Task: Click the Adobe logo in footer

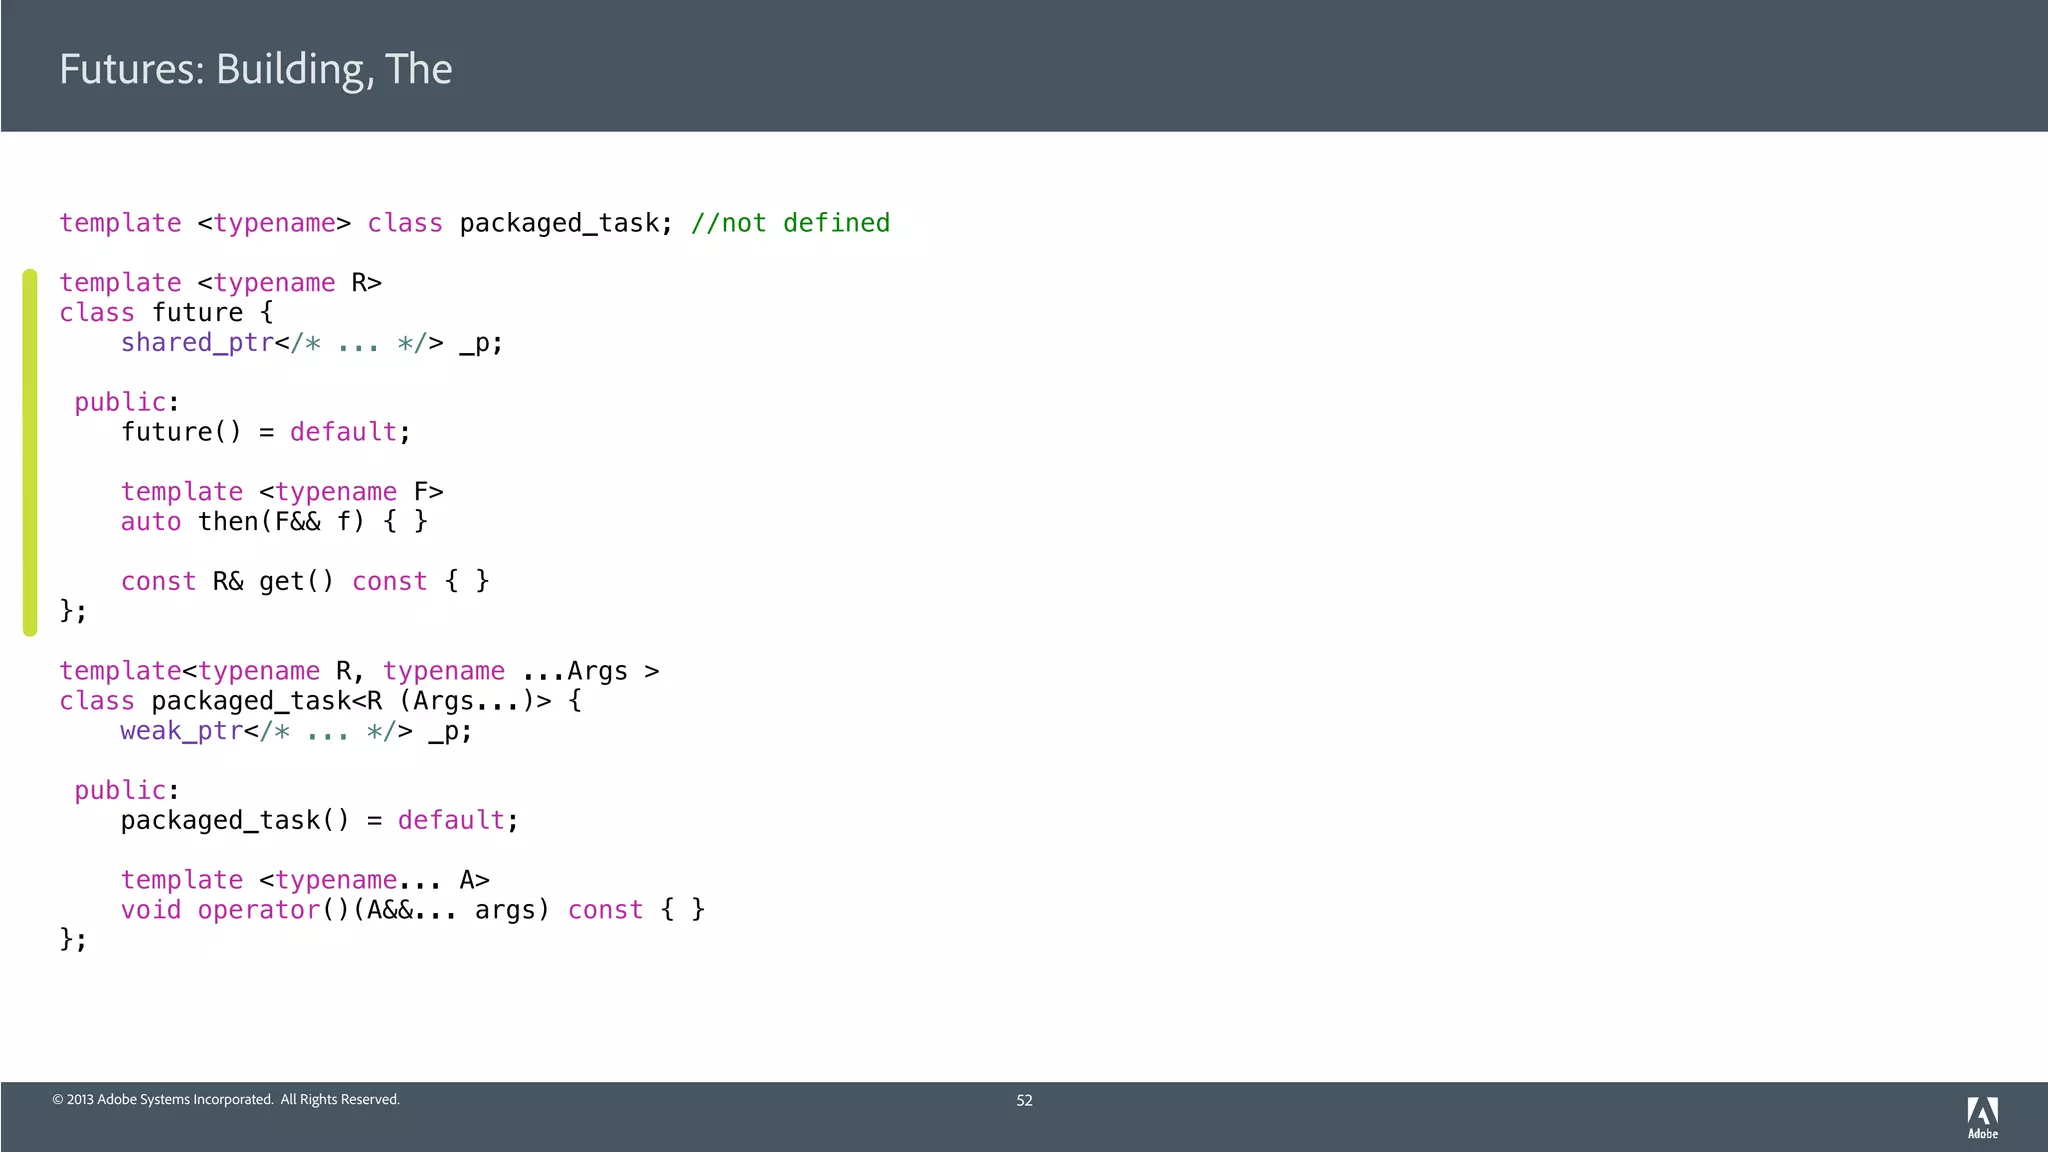Action: pyautogui.click(x=1982, y=1116)
